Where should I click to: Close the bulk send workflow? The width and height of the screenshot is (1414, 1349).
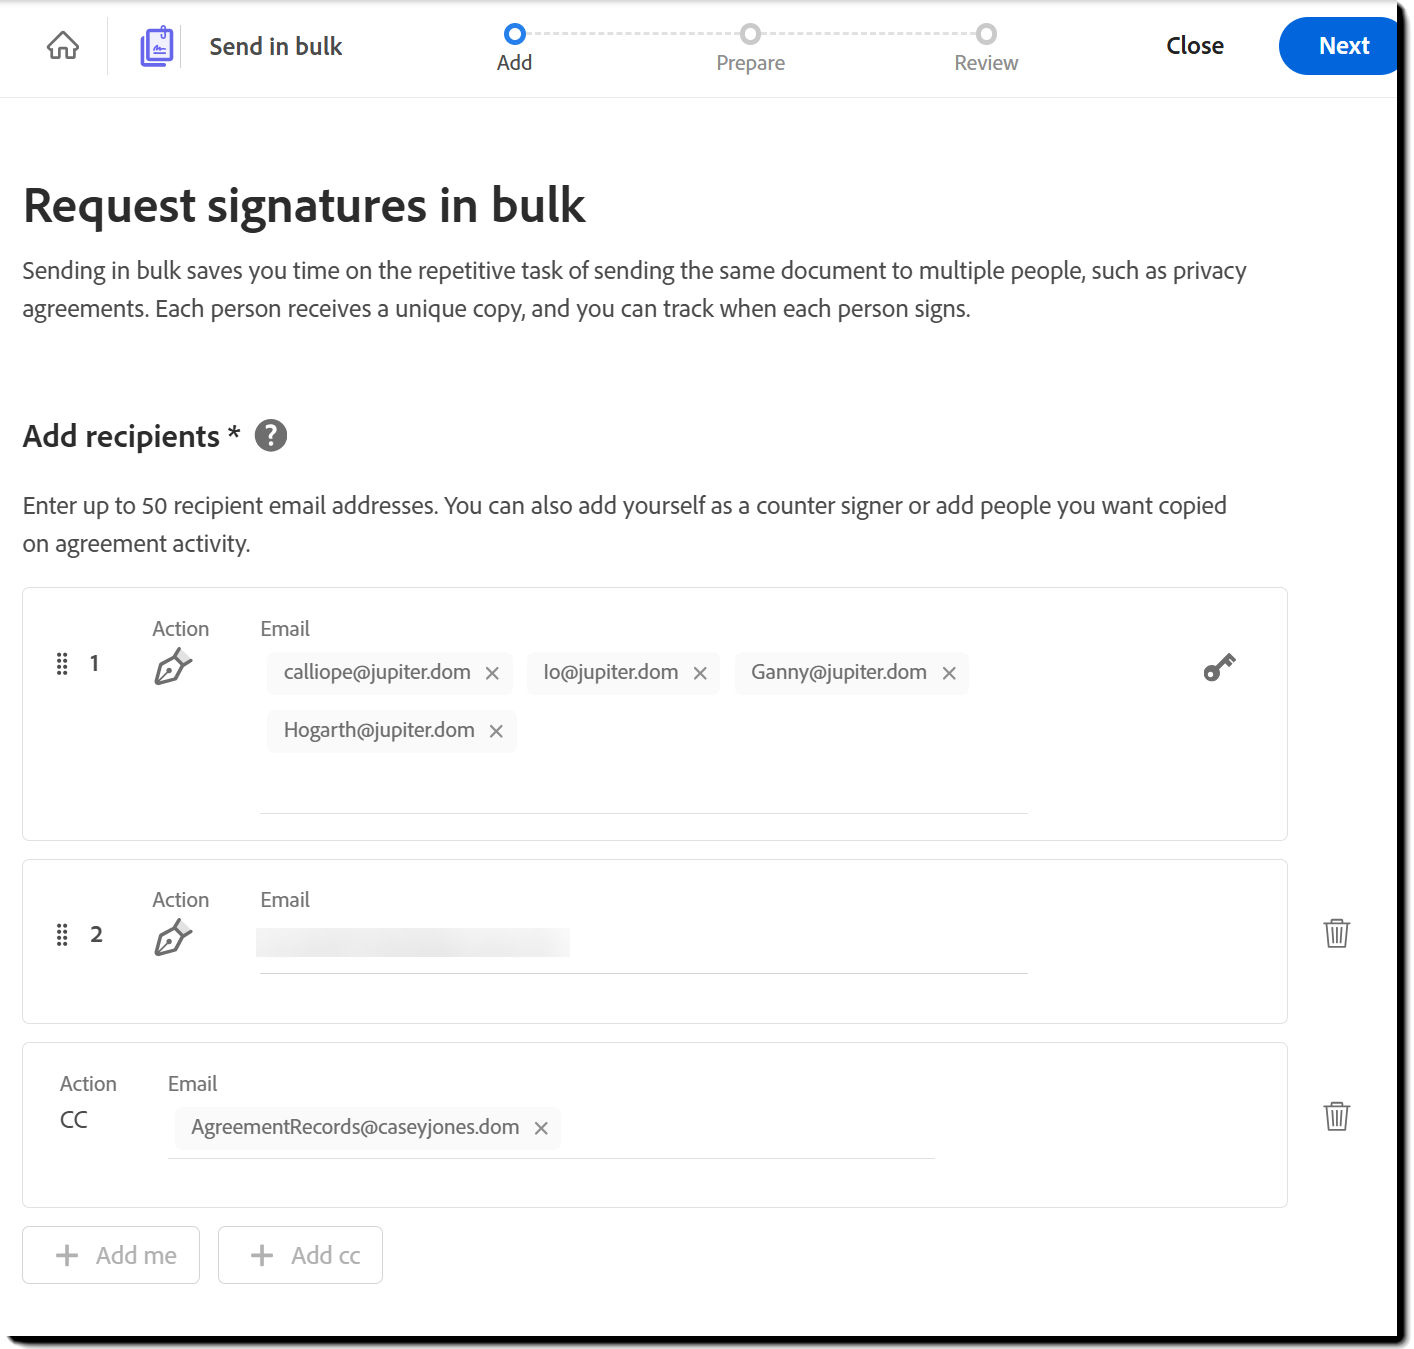click(1194, 45)
